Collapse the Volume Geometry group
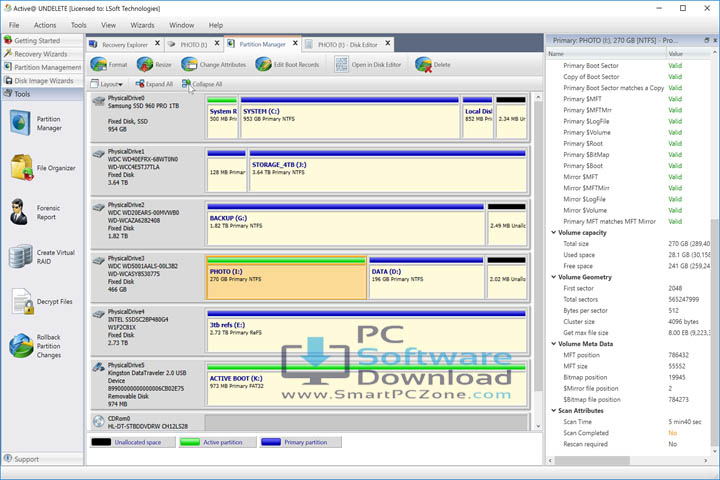Viewport: 720px width, 480px height. click(554, 277)
